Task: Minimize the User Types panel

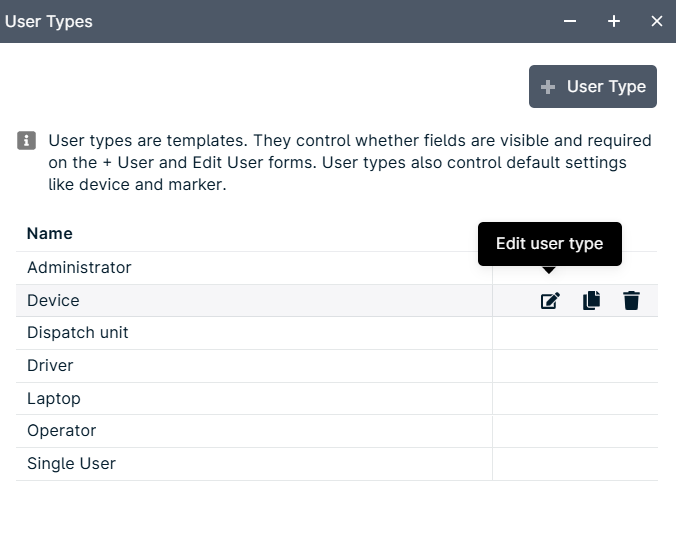Action: click(x=570, y=21)
